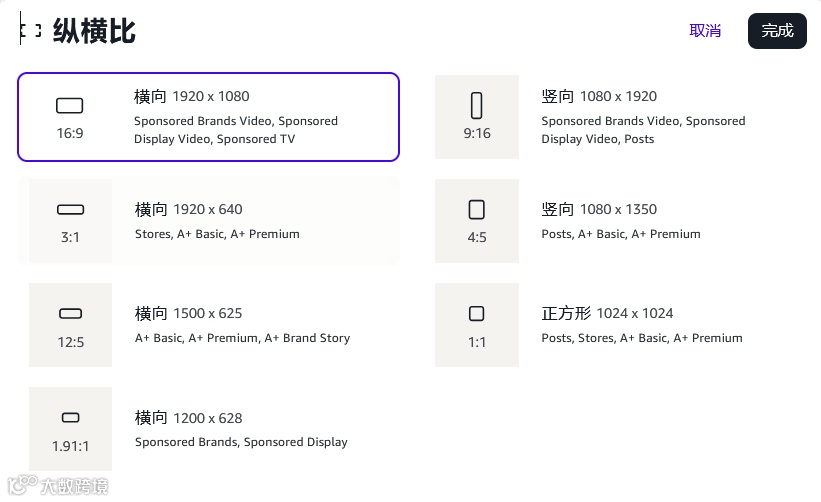821x502 pixels.
Task: Click the Posts, Stores, A+ Basic description
Action: point(642,338)
